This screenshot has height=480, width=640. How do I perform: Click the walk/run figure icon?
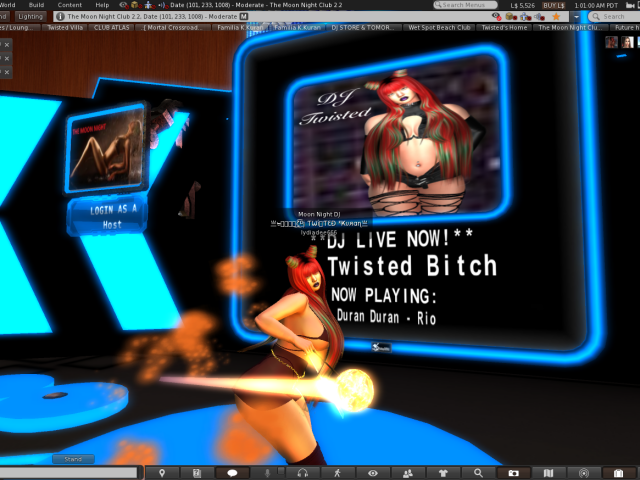tap(337, 472)
